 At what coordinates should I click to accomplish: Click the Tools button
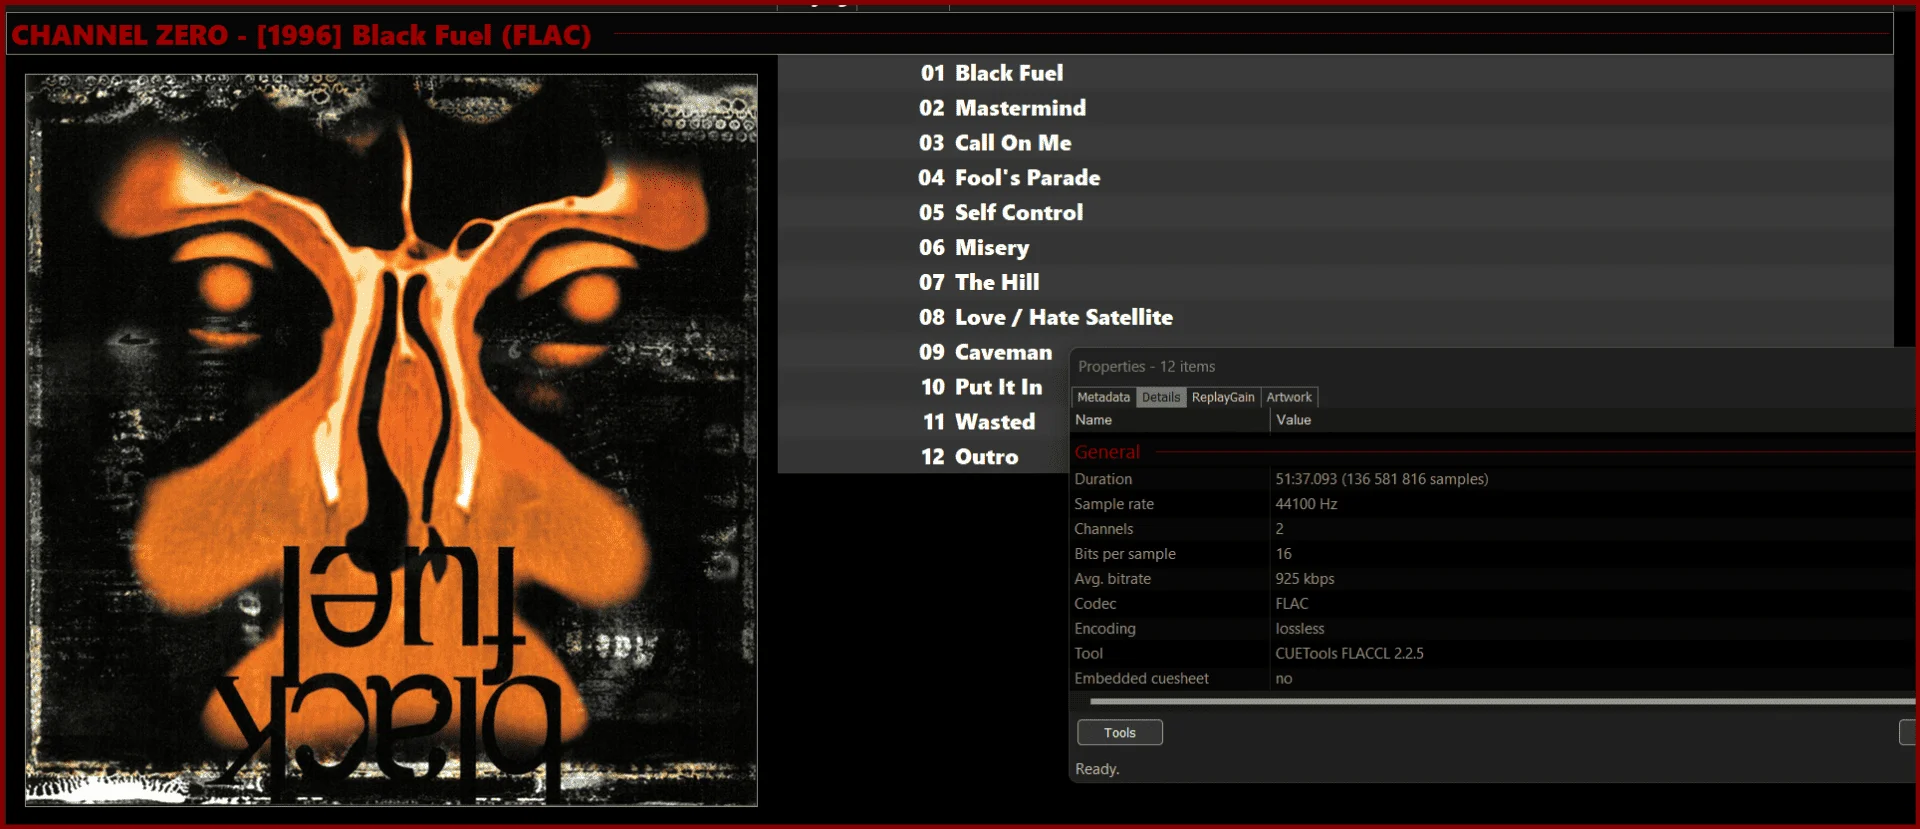coord(1120,733)
